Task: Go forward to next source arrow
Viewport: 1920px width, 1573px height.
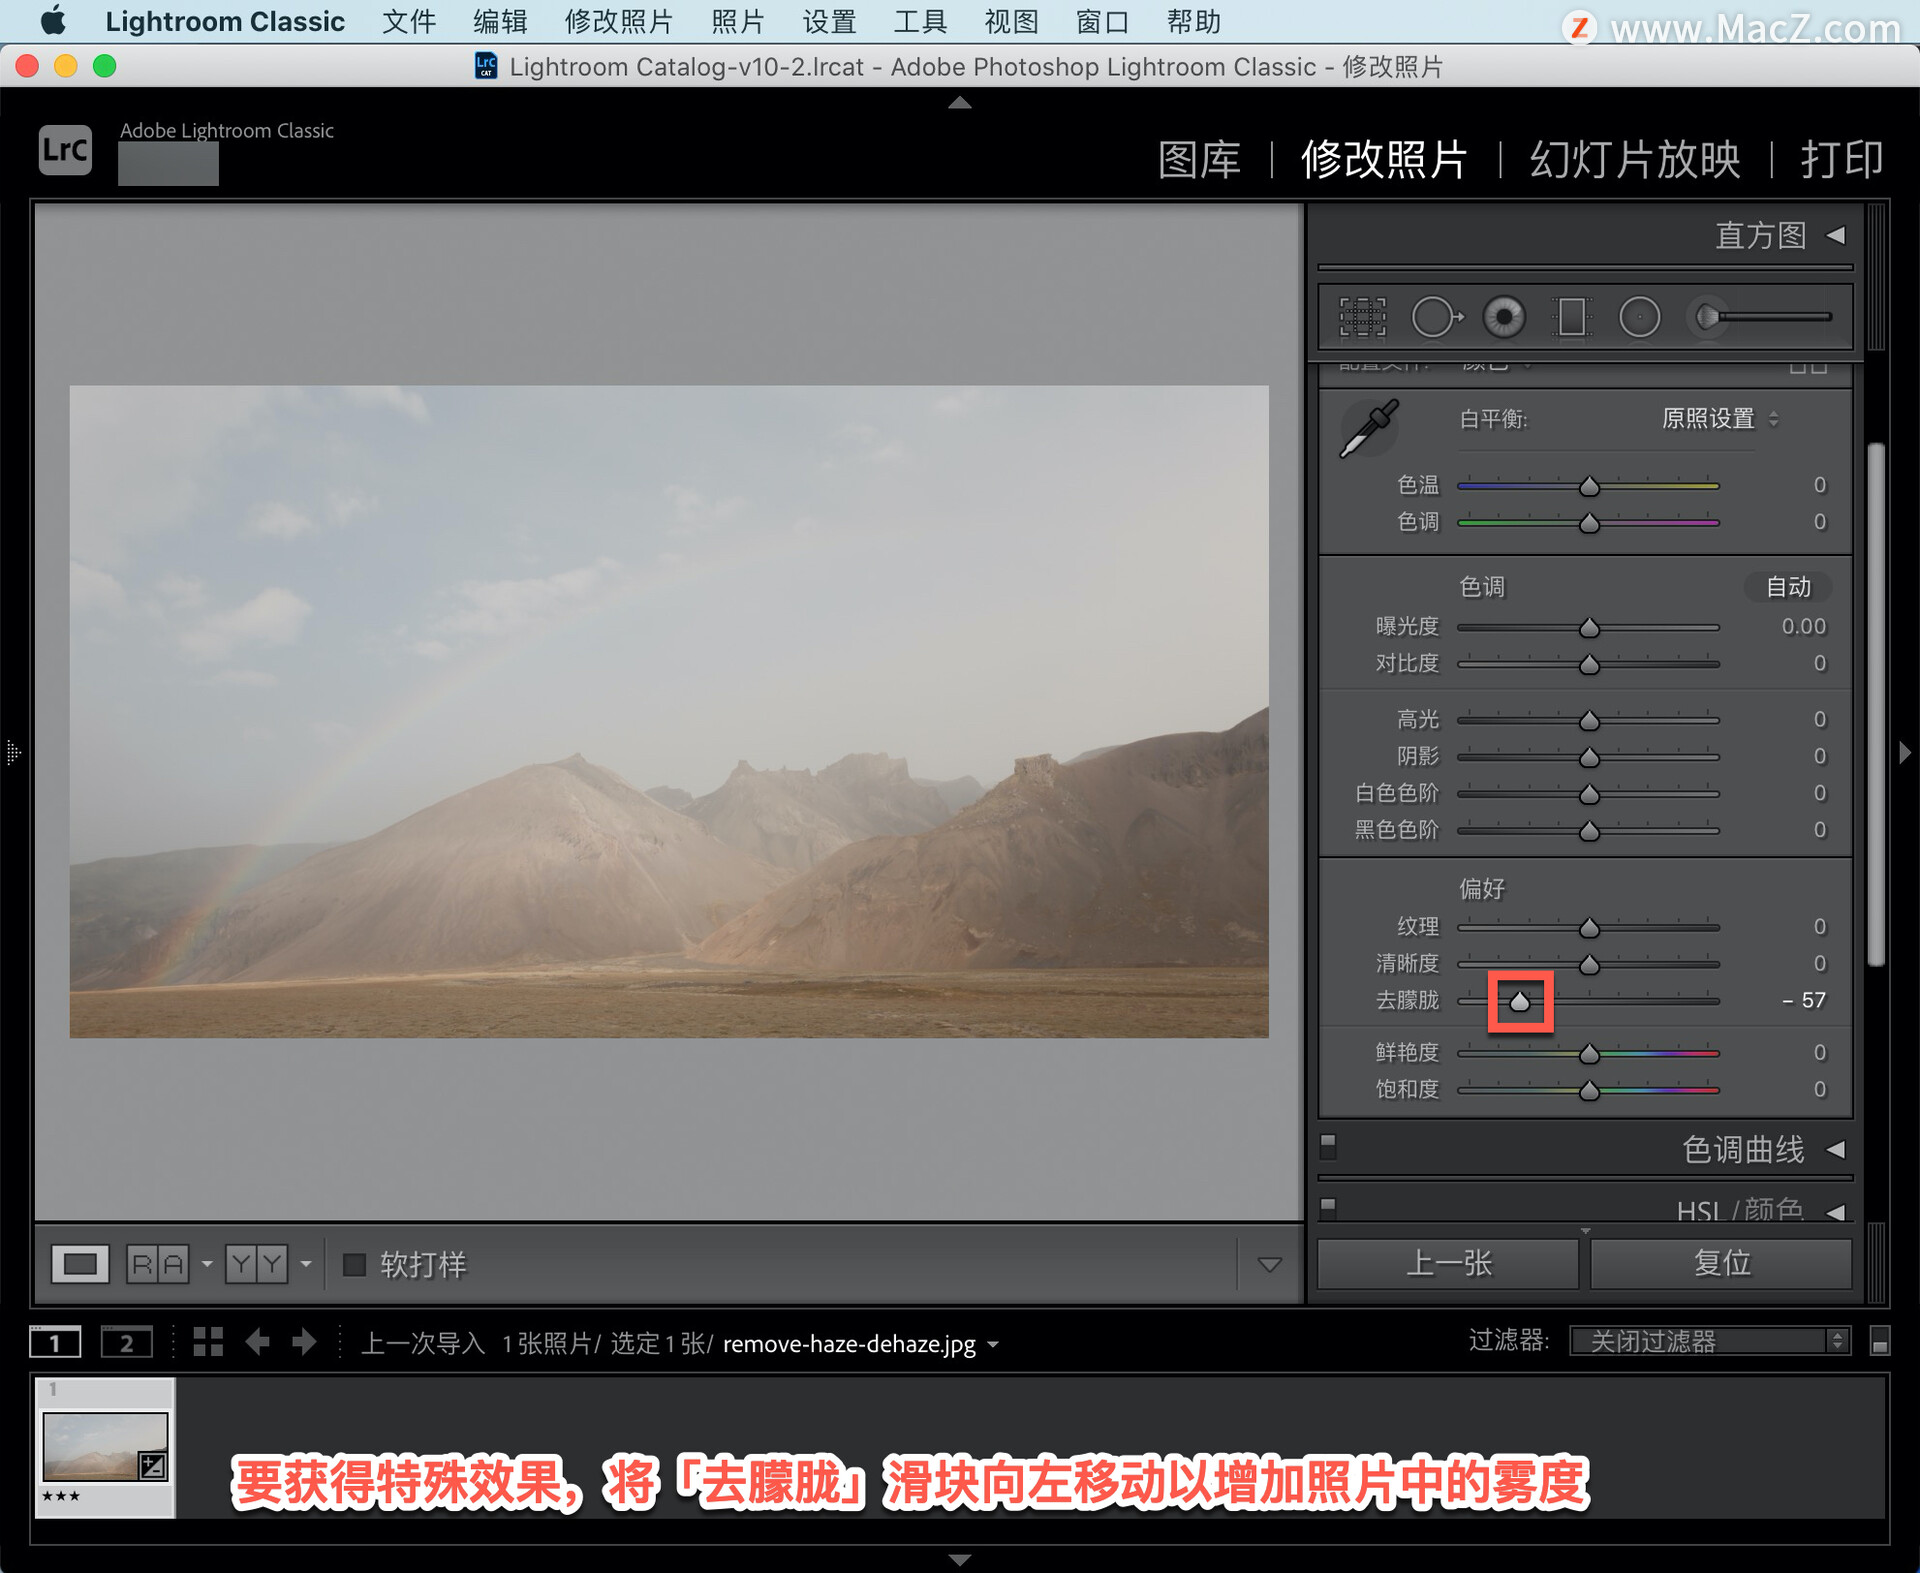Action: tap(304, 1342)
